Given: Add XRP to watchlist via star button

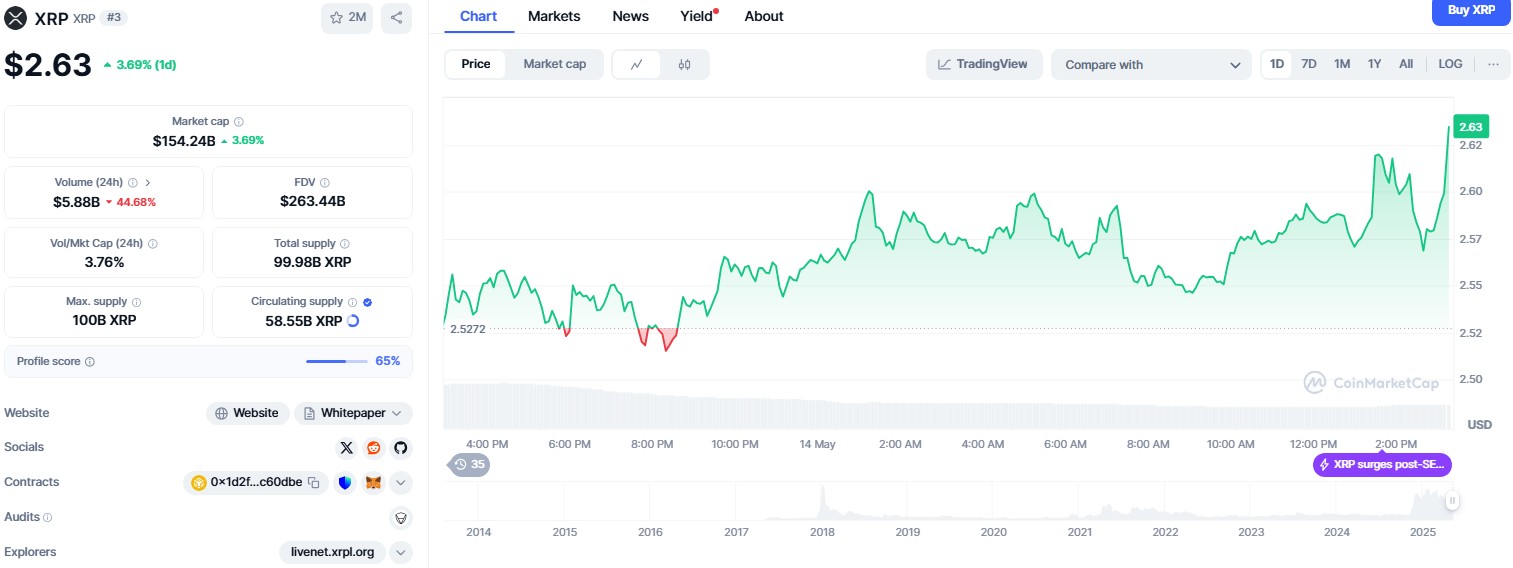Looking at the screenshot, I should tap(347, 18).
